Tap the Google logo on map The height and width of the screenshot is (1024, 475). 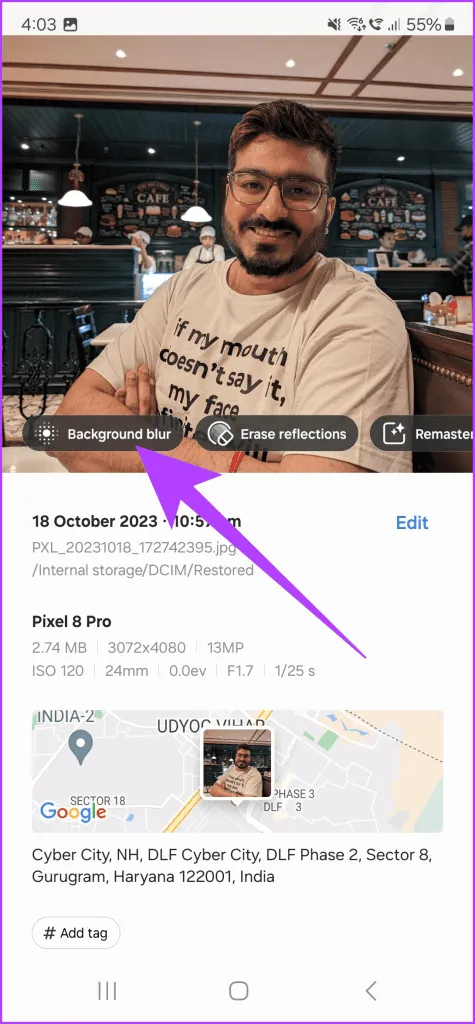73,812
